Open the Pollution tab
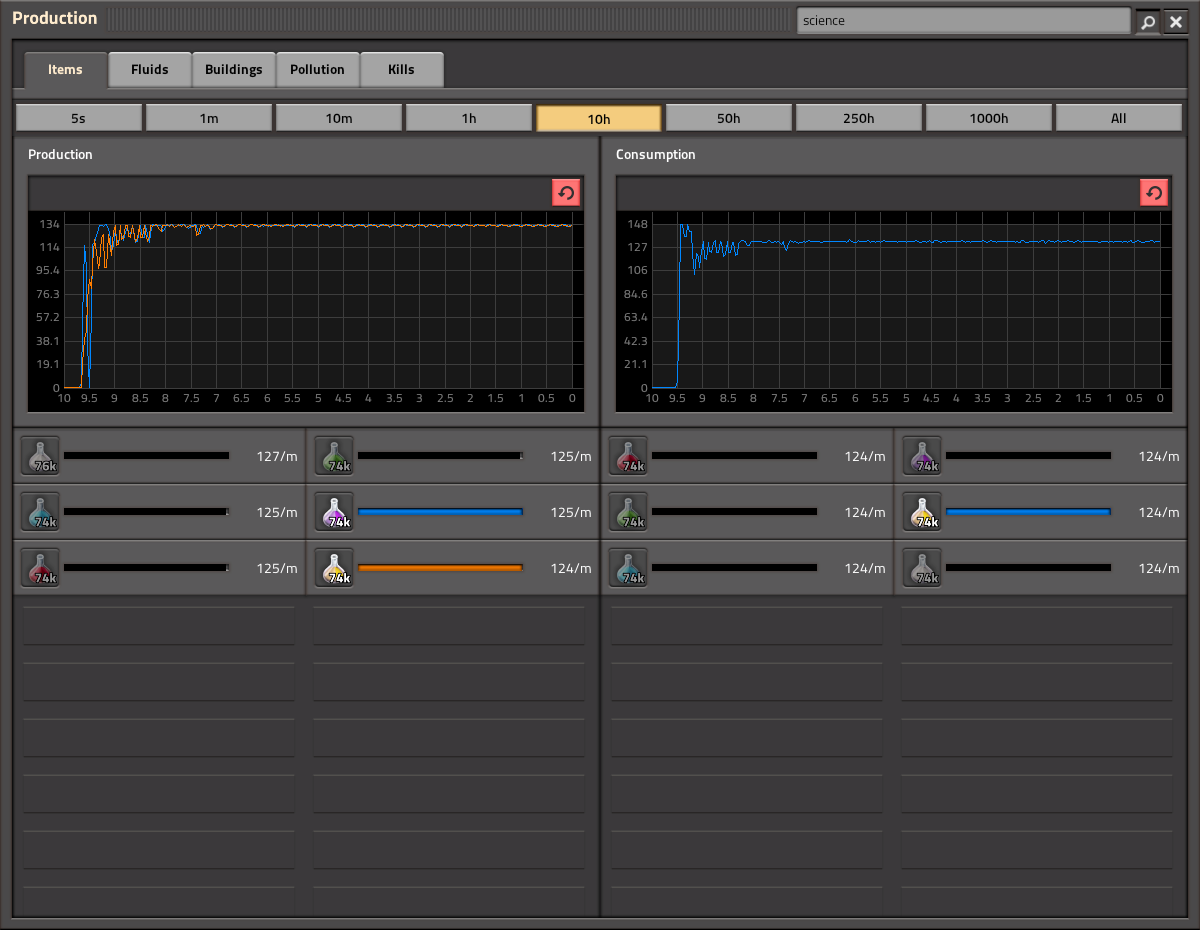 click(317, 70)
